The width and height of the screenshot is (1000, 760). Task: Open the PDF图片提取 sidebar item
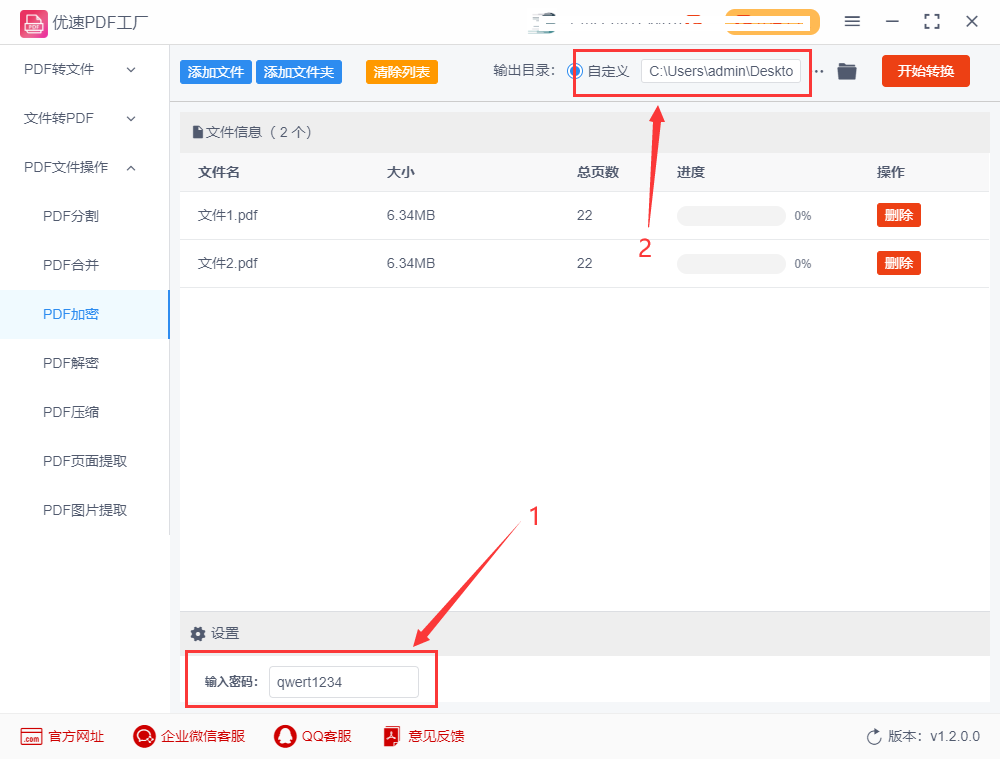point(85,511)
